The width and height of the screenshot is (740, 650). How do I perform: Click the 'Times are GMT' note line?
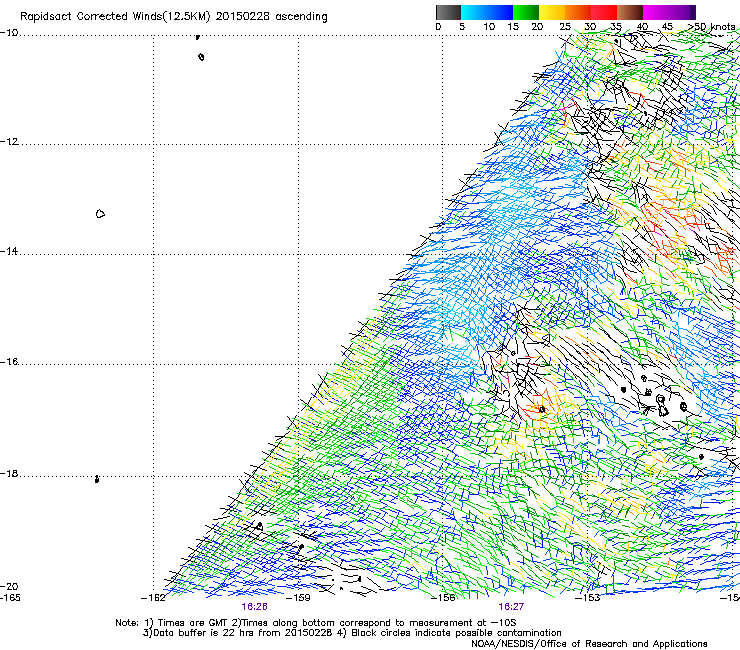tap(316, 623)
